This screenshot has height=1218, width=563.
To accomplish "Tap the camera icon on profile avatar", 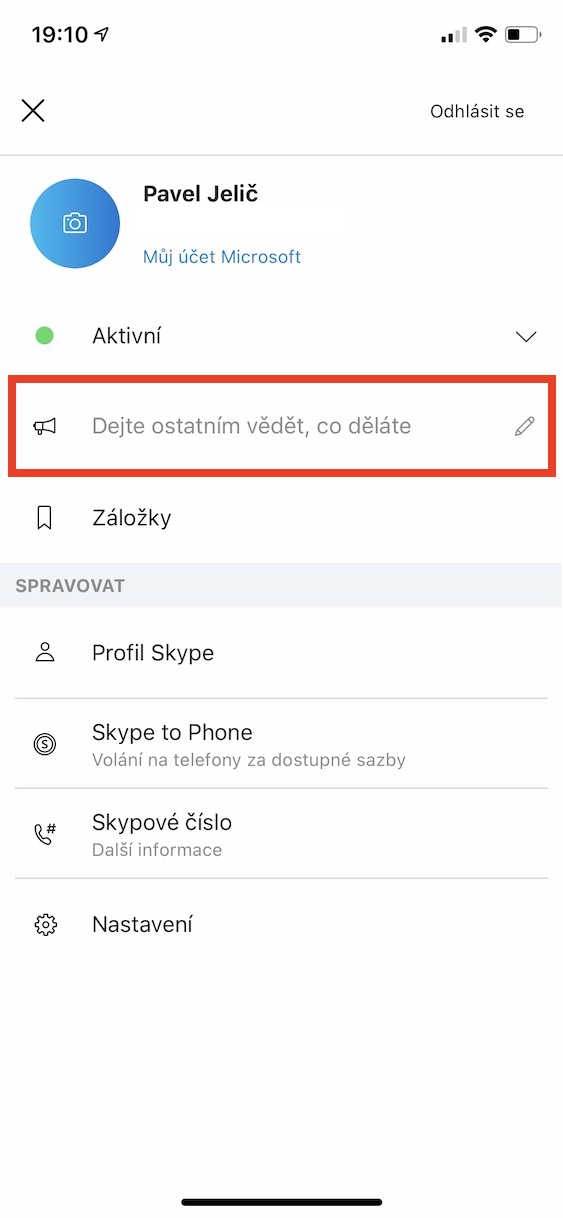I will click(x=75, y=223).
